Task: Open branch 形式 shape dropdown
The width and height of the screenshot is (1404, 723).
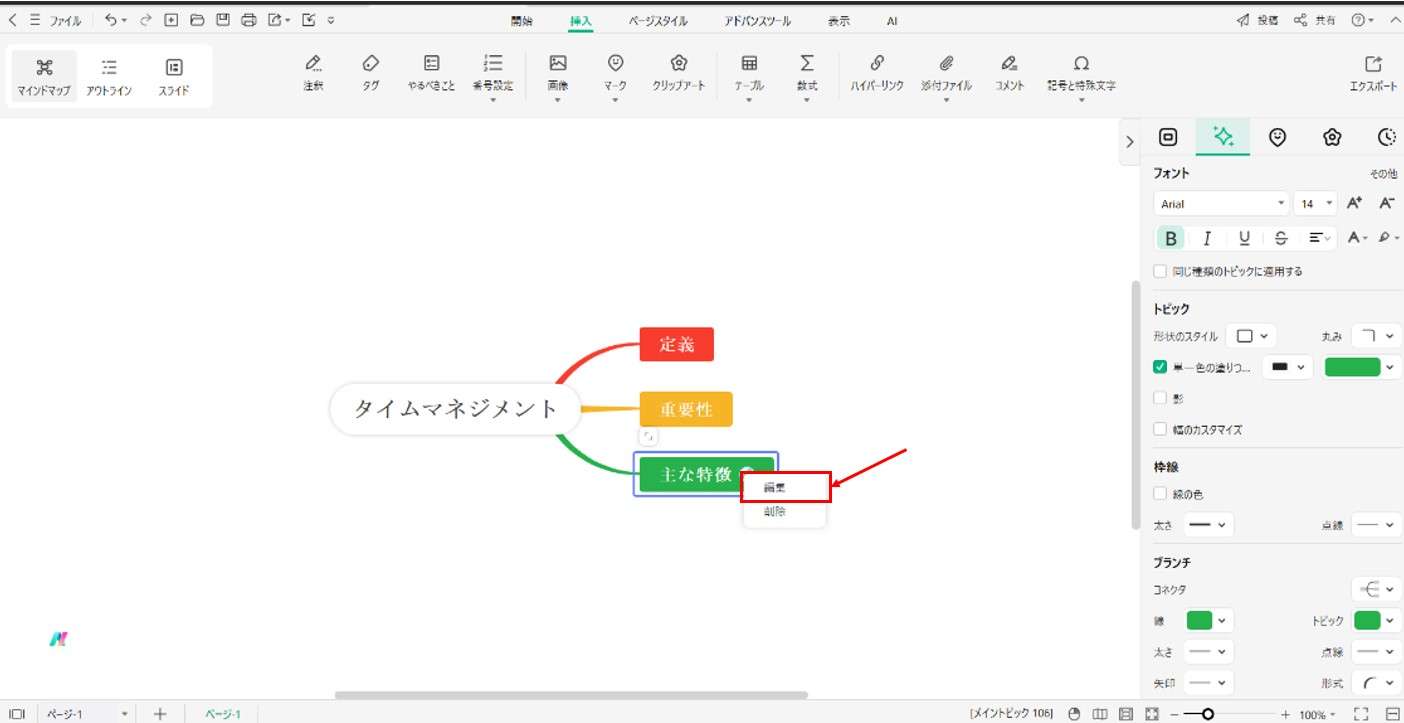Action: pos(1376,683)
